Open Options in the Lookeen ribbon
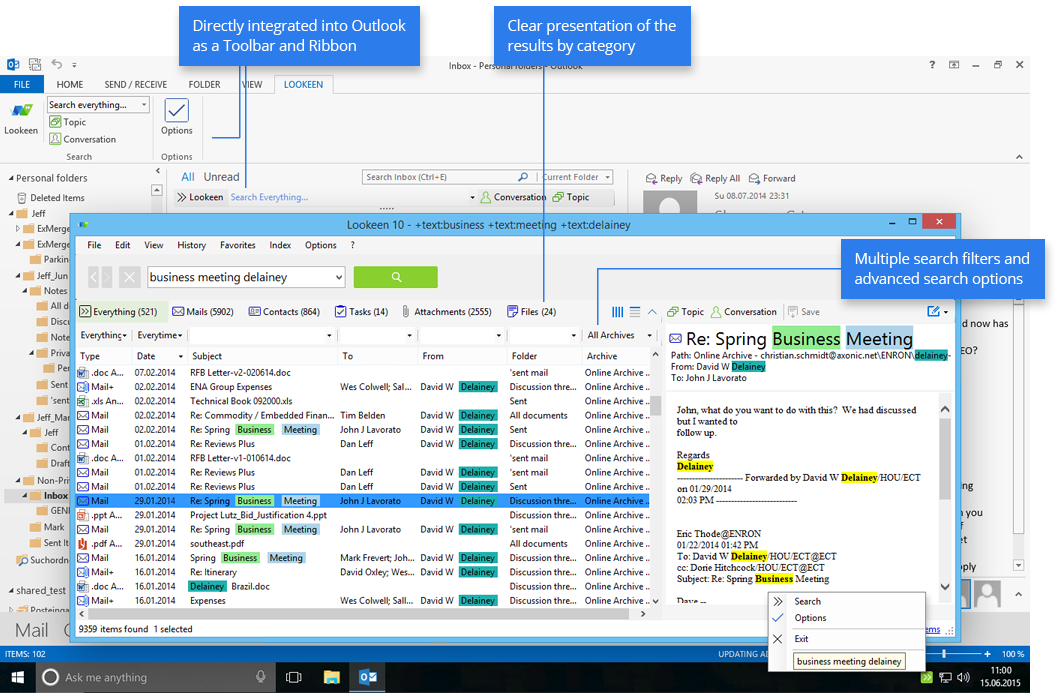Screen dimensions: 1059x693 176,116
